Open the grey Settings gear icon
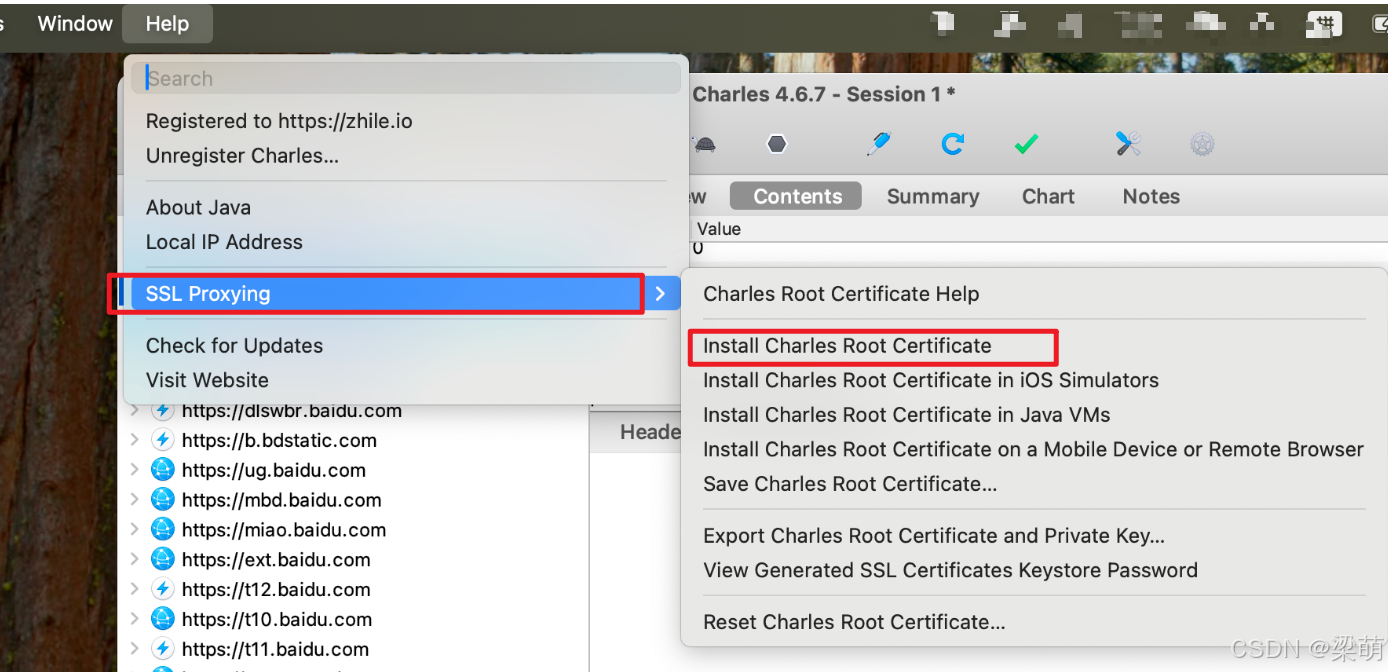1388x672 pixels. [x=1202, y=144]
